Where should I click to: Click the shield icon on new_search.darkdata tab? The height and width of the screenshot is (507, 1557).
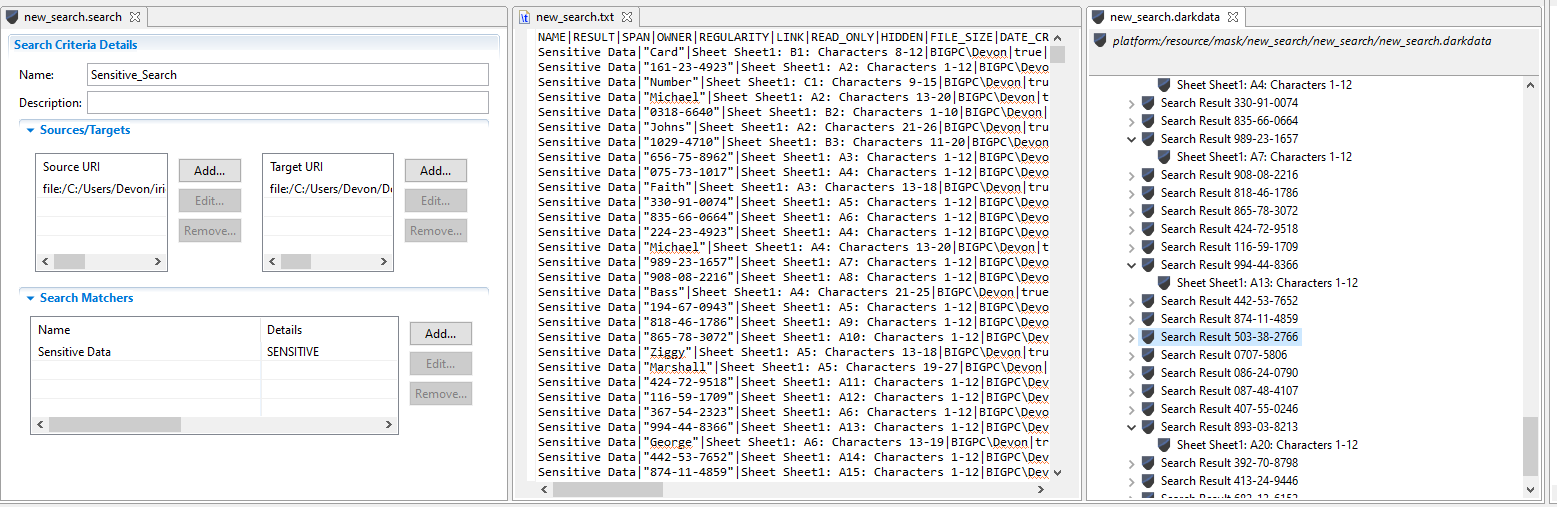[x=1099, y=17]
